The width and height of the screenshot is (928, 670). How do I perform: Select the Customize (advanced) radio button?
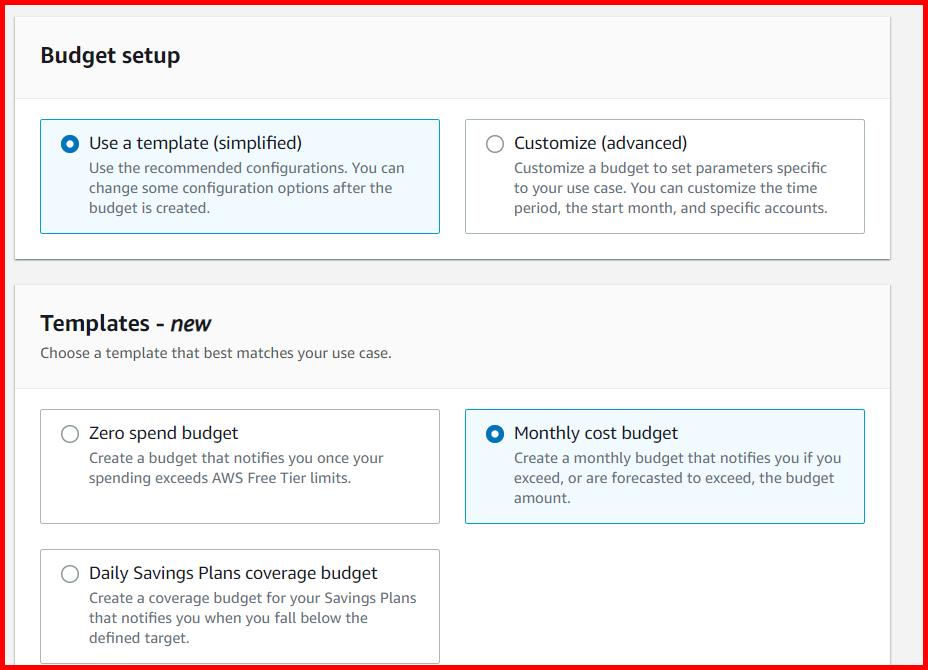pos(495,143)
